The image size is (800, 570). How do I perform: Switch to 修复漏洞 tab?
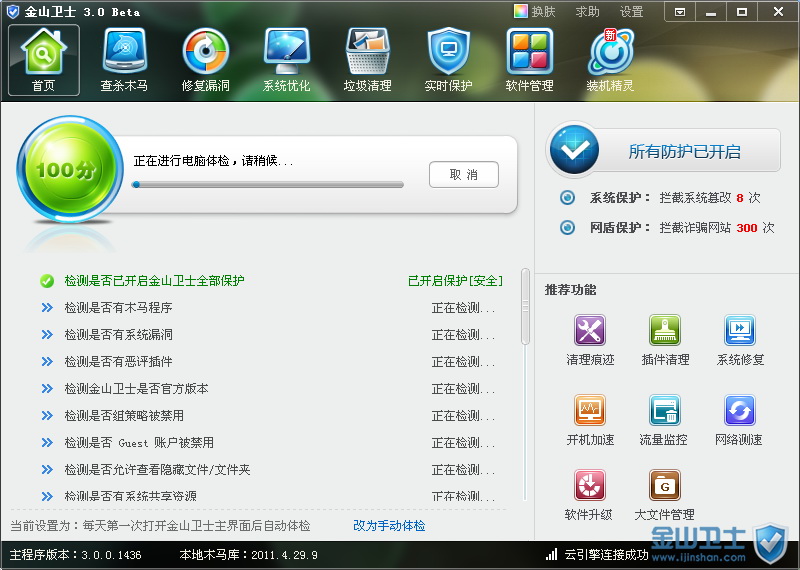point(206,60)
